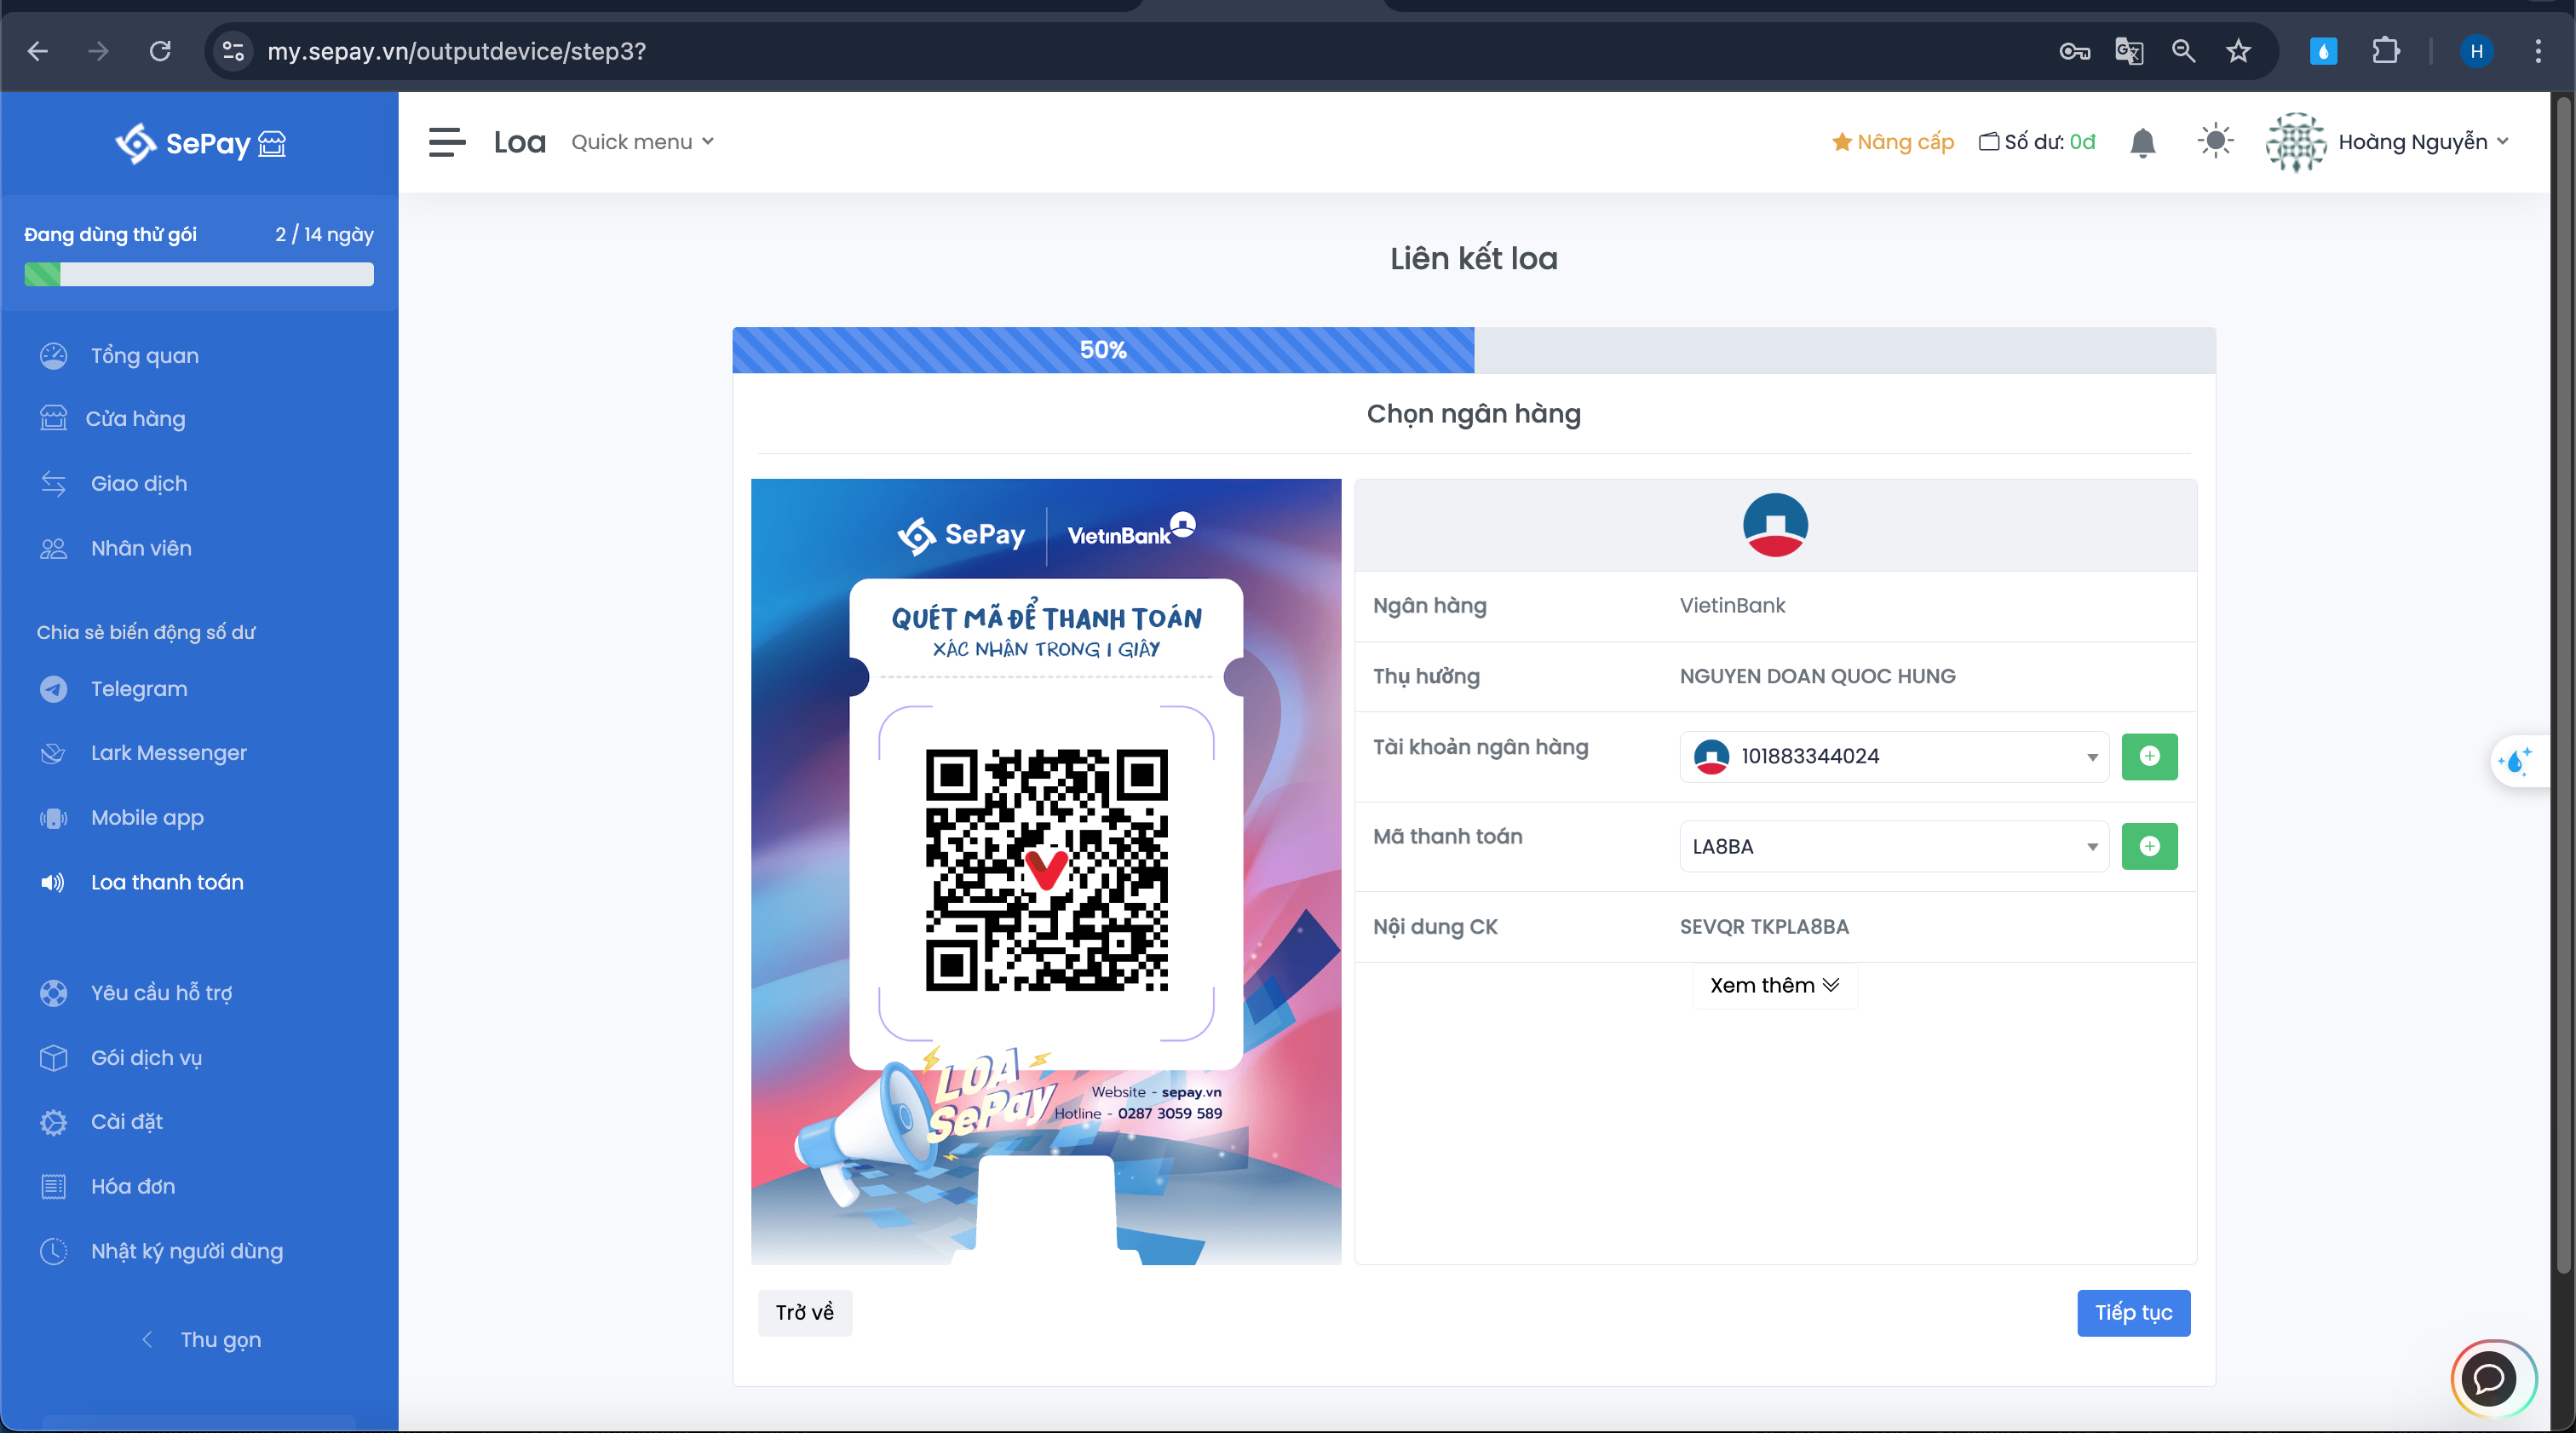Click the translate page icon
The width and height of the screenshot is (2576, 1433).
coord(2129,51)
